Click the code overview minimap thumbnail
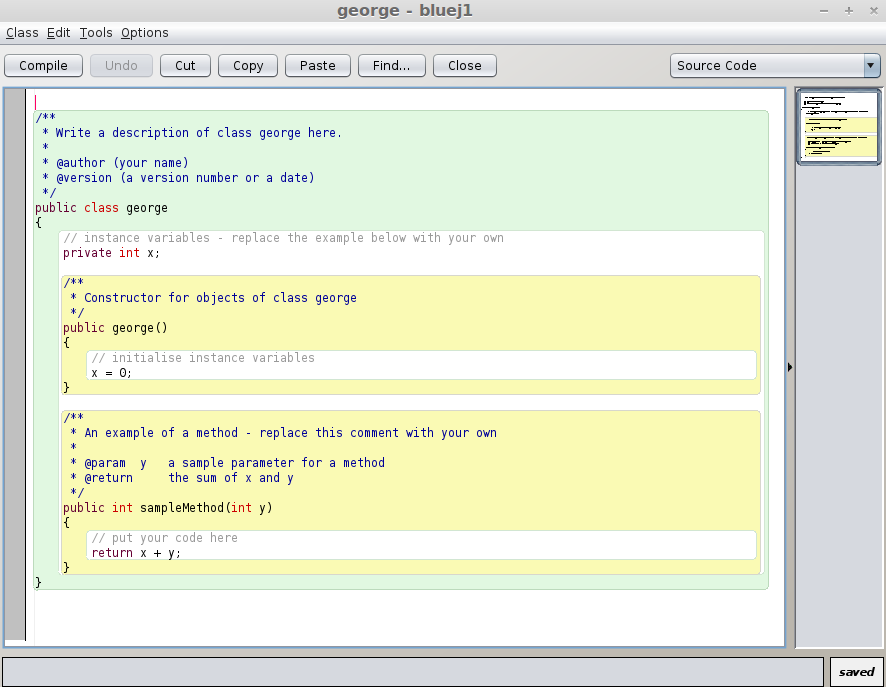 coord(839,127)
